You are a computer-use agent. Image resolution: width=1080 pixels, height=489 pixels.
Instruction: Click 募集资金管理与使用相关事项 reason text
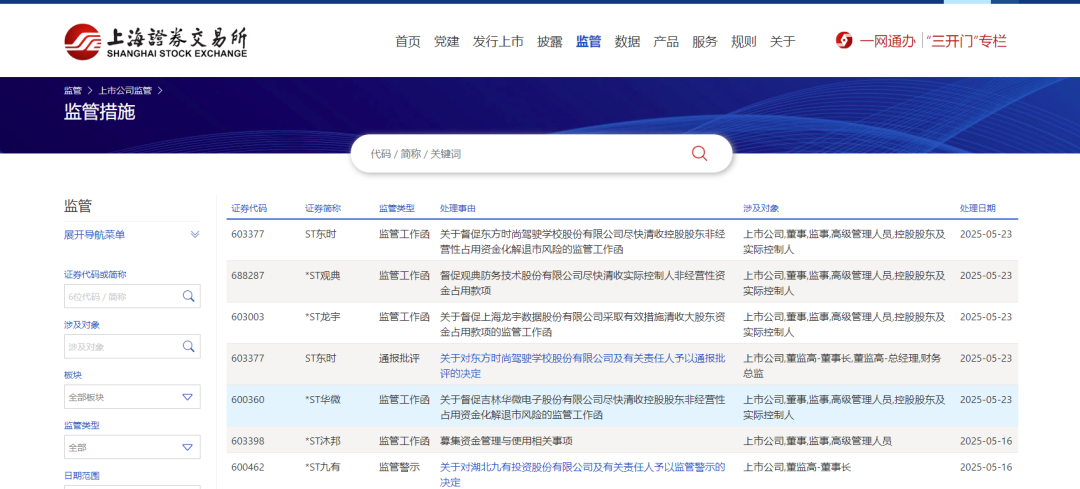pos(506,441)
